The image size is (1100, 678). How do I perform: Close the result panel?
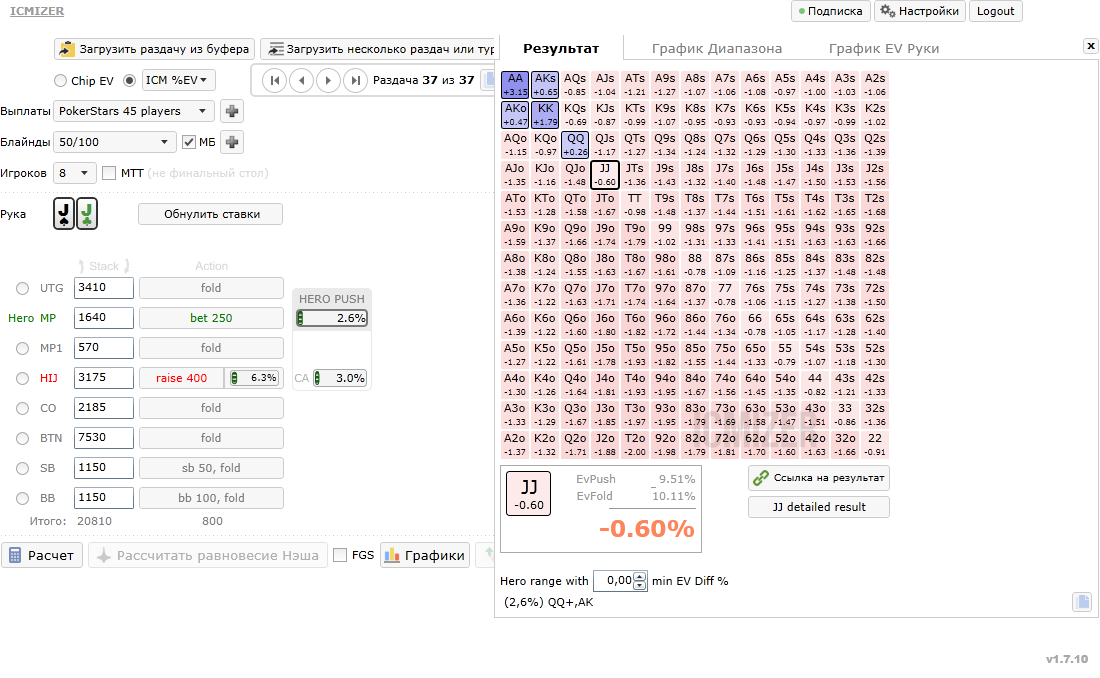tap(1090, 46)
